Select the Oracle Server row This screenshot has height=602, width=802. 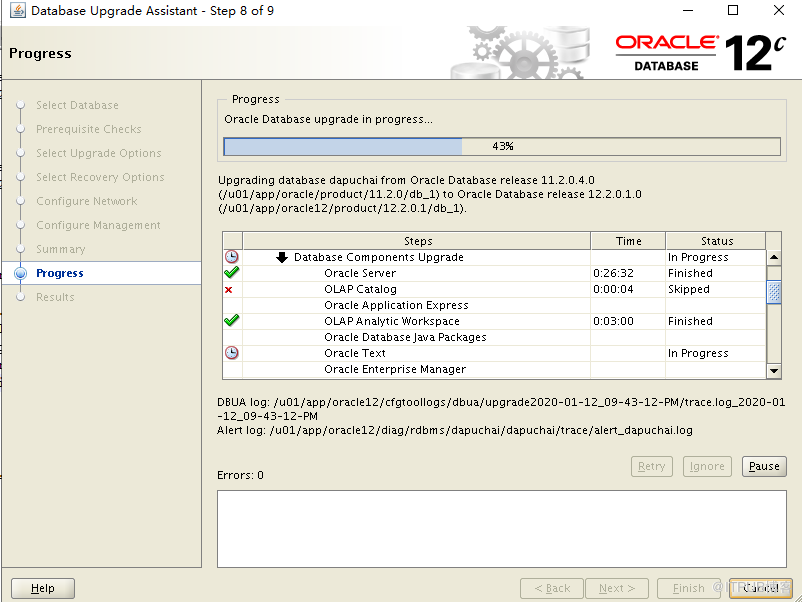[494, 273]
